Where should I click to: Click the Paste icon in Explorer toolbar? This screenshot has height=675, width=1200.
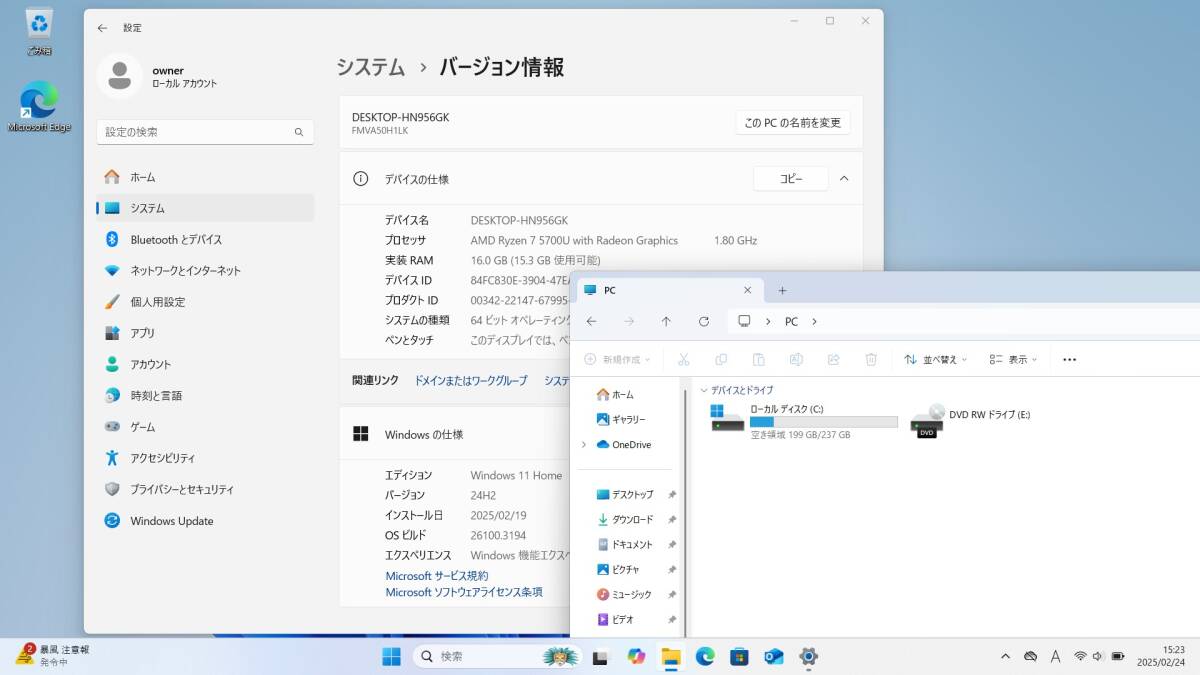click(x=759, y=359)
